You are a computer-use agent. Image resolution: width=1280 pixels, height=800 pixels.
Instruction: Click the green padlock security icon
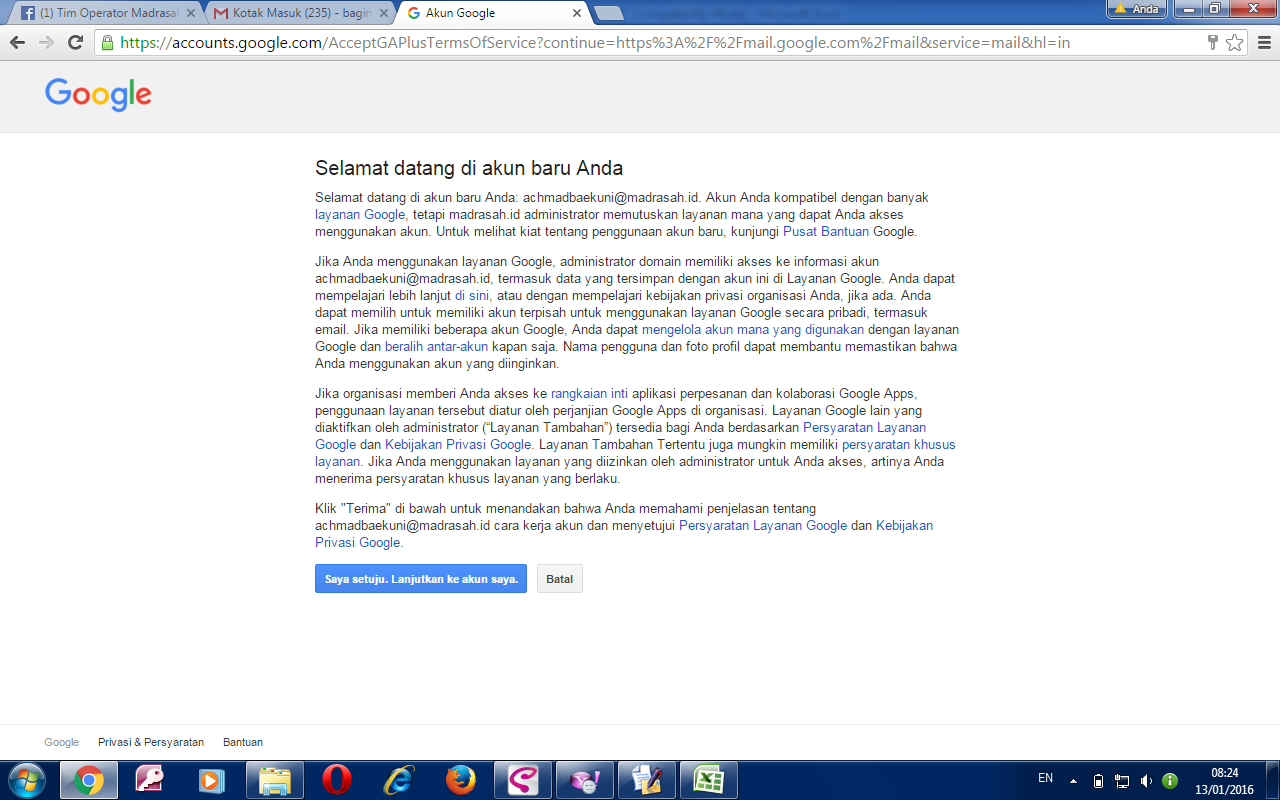107,43
